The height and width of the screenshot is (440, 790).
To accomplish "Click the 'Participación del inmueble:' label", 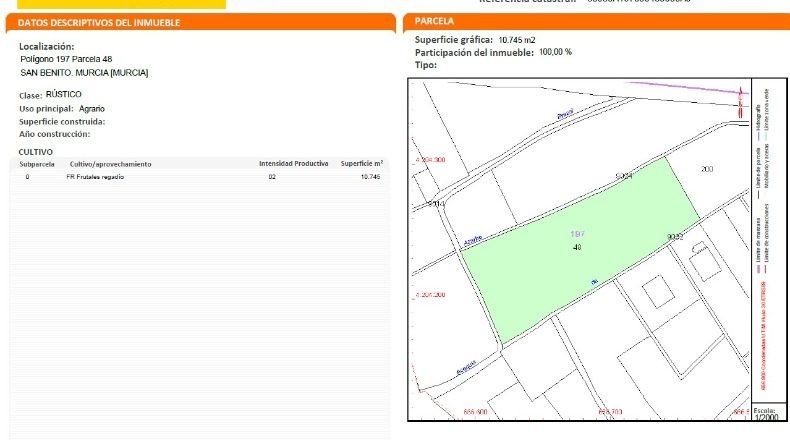I will [474, 53].
